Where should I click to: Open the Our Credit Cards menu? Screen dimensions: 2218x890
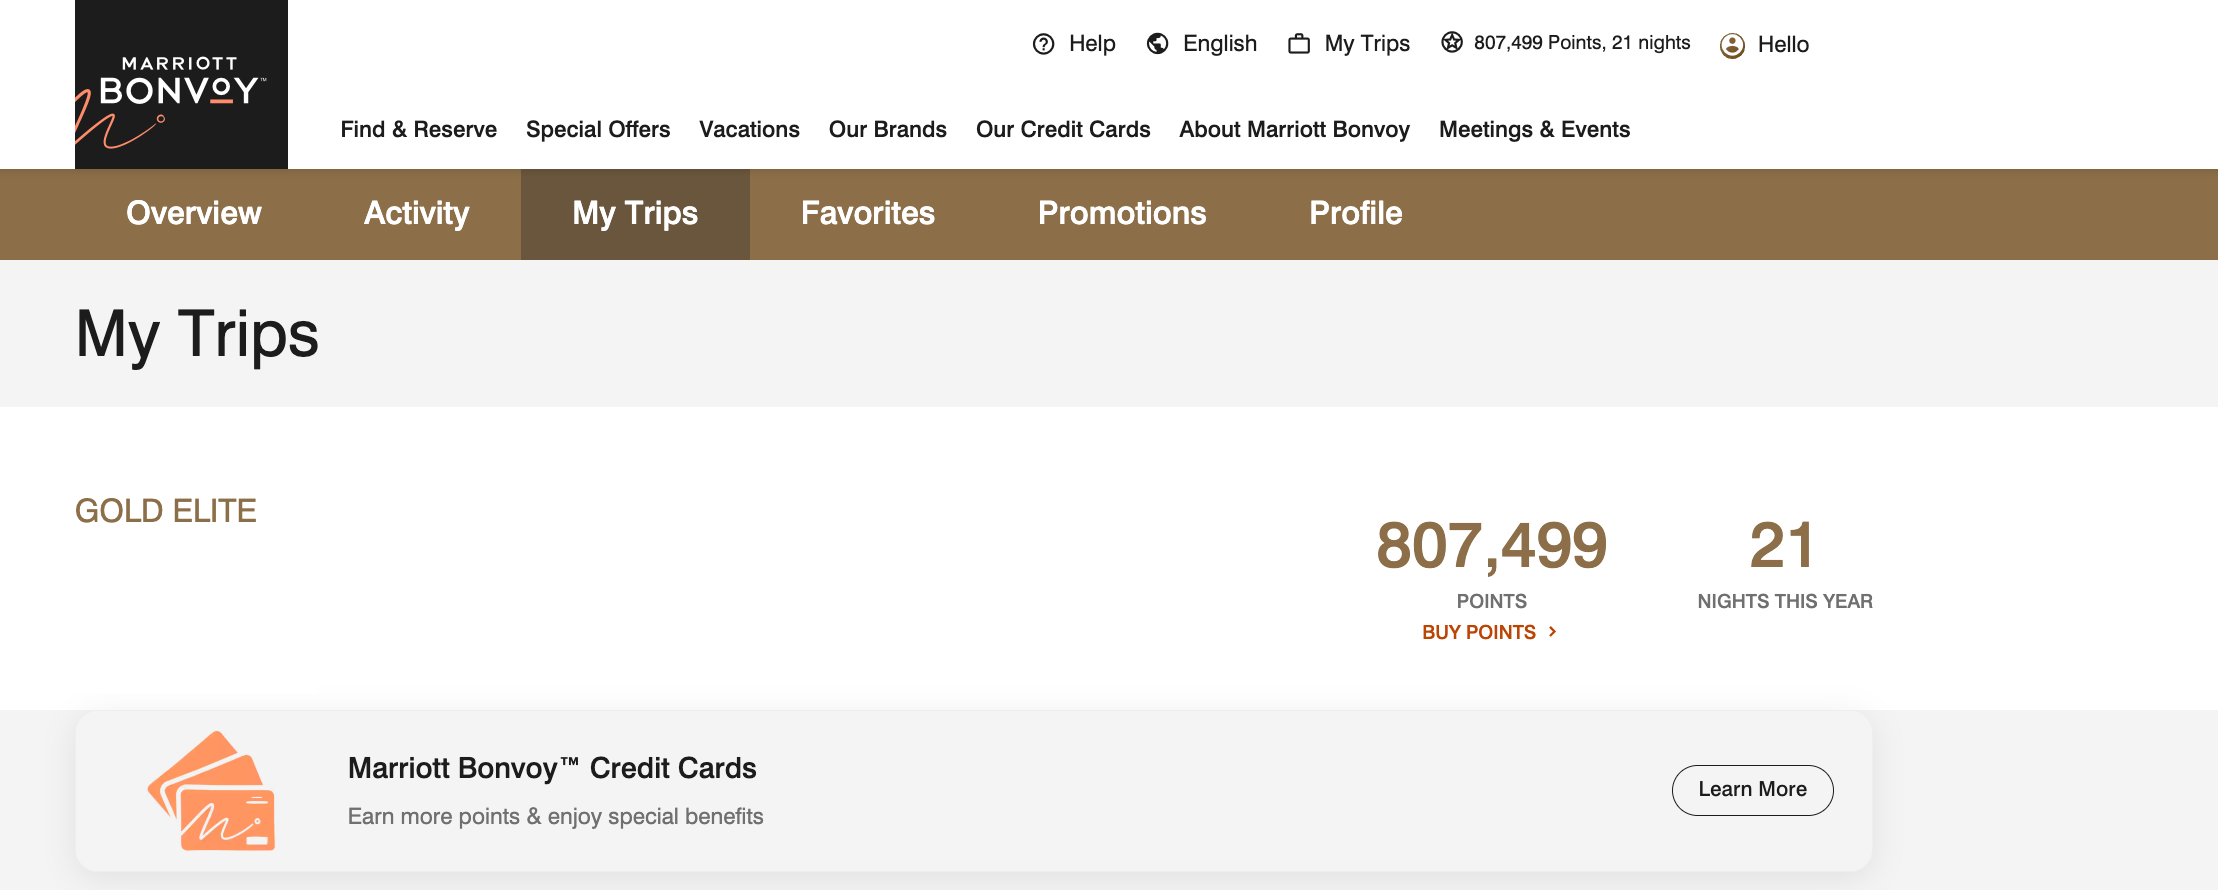point(1062,129)
